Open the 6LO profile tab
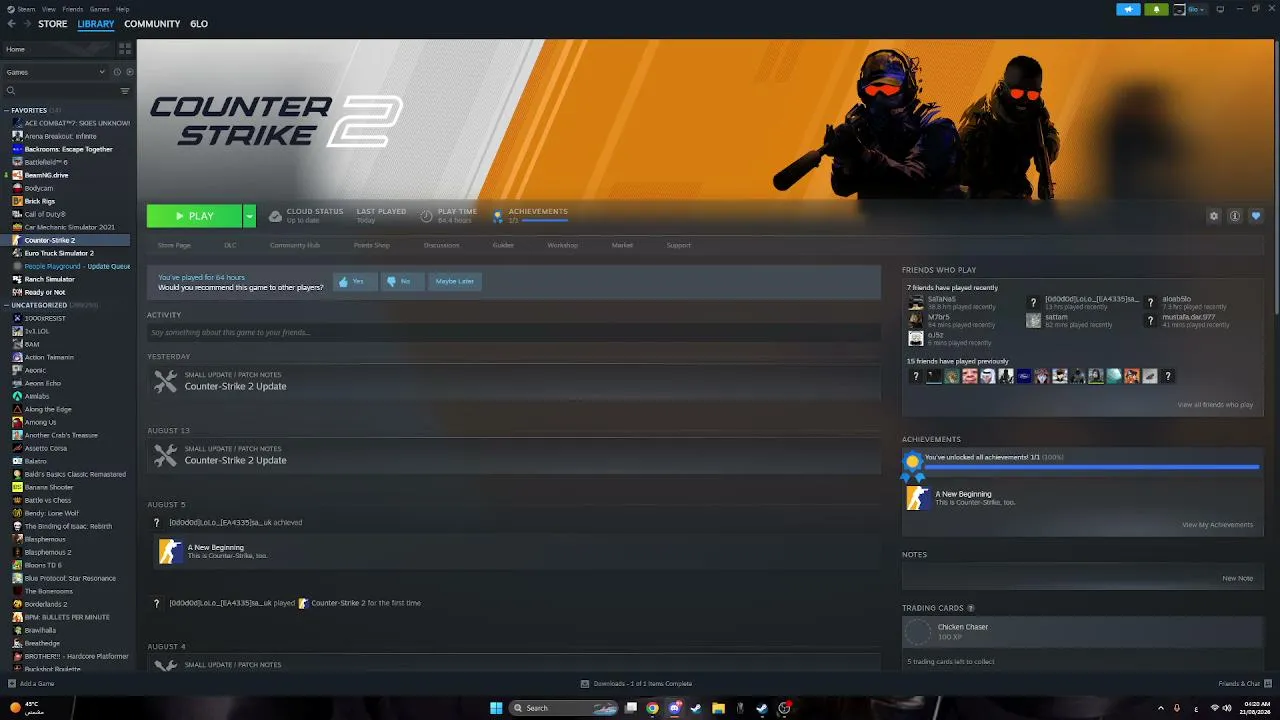Image resolution: width=1280 pixels, height=720 pixels. 199,24
